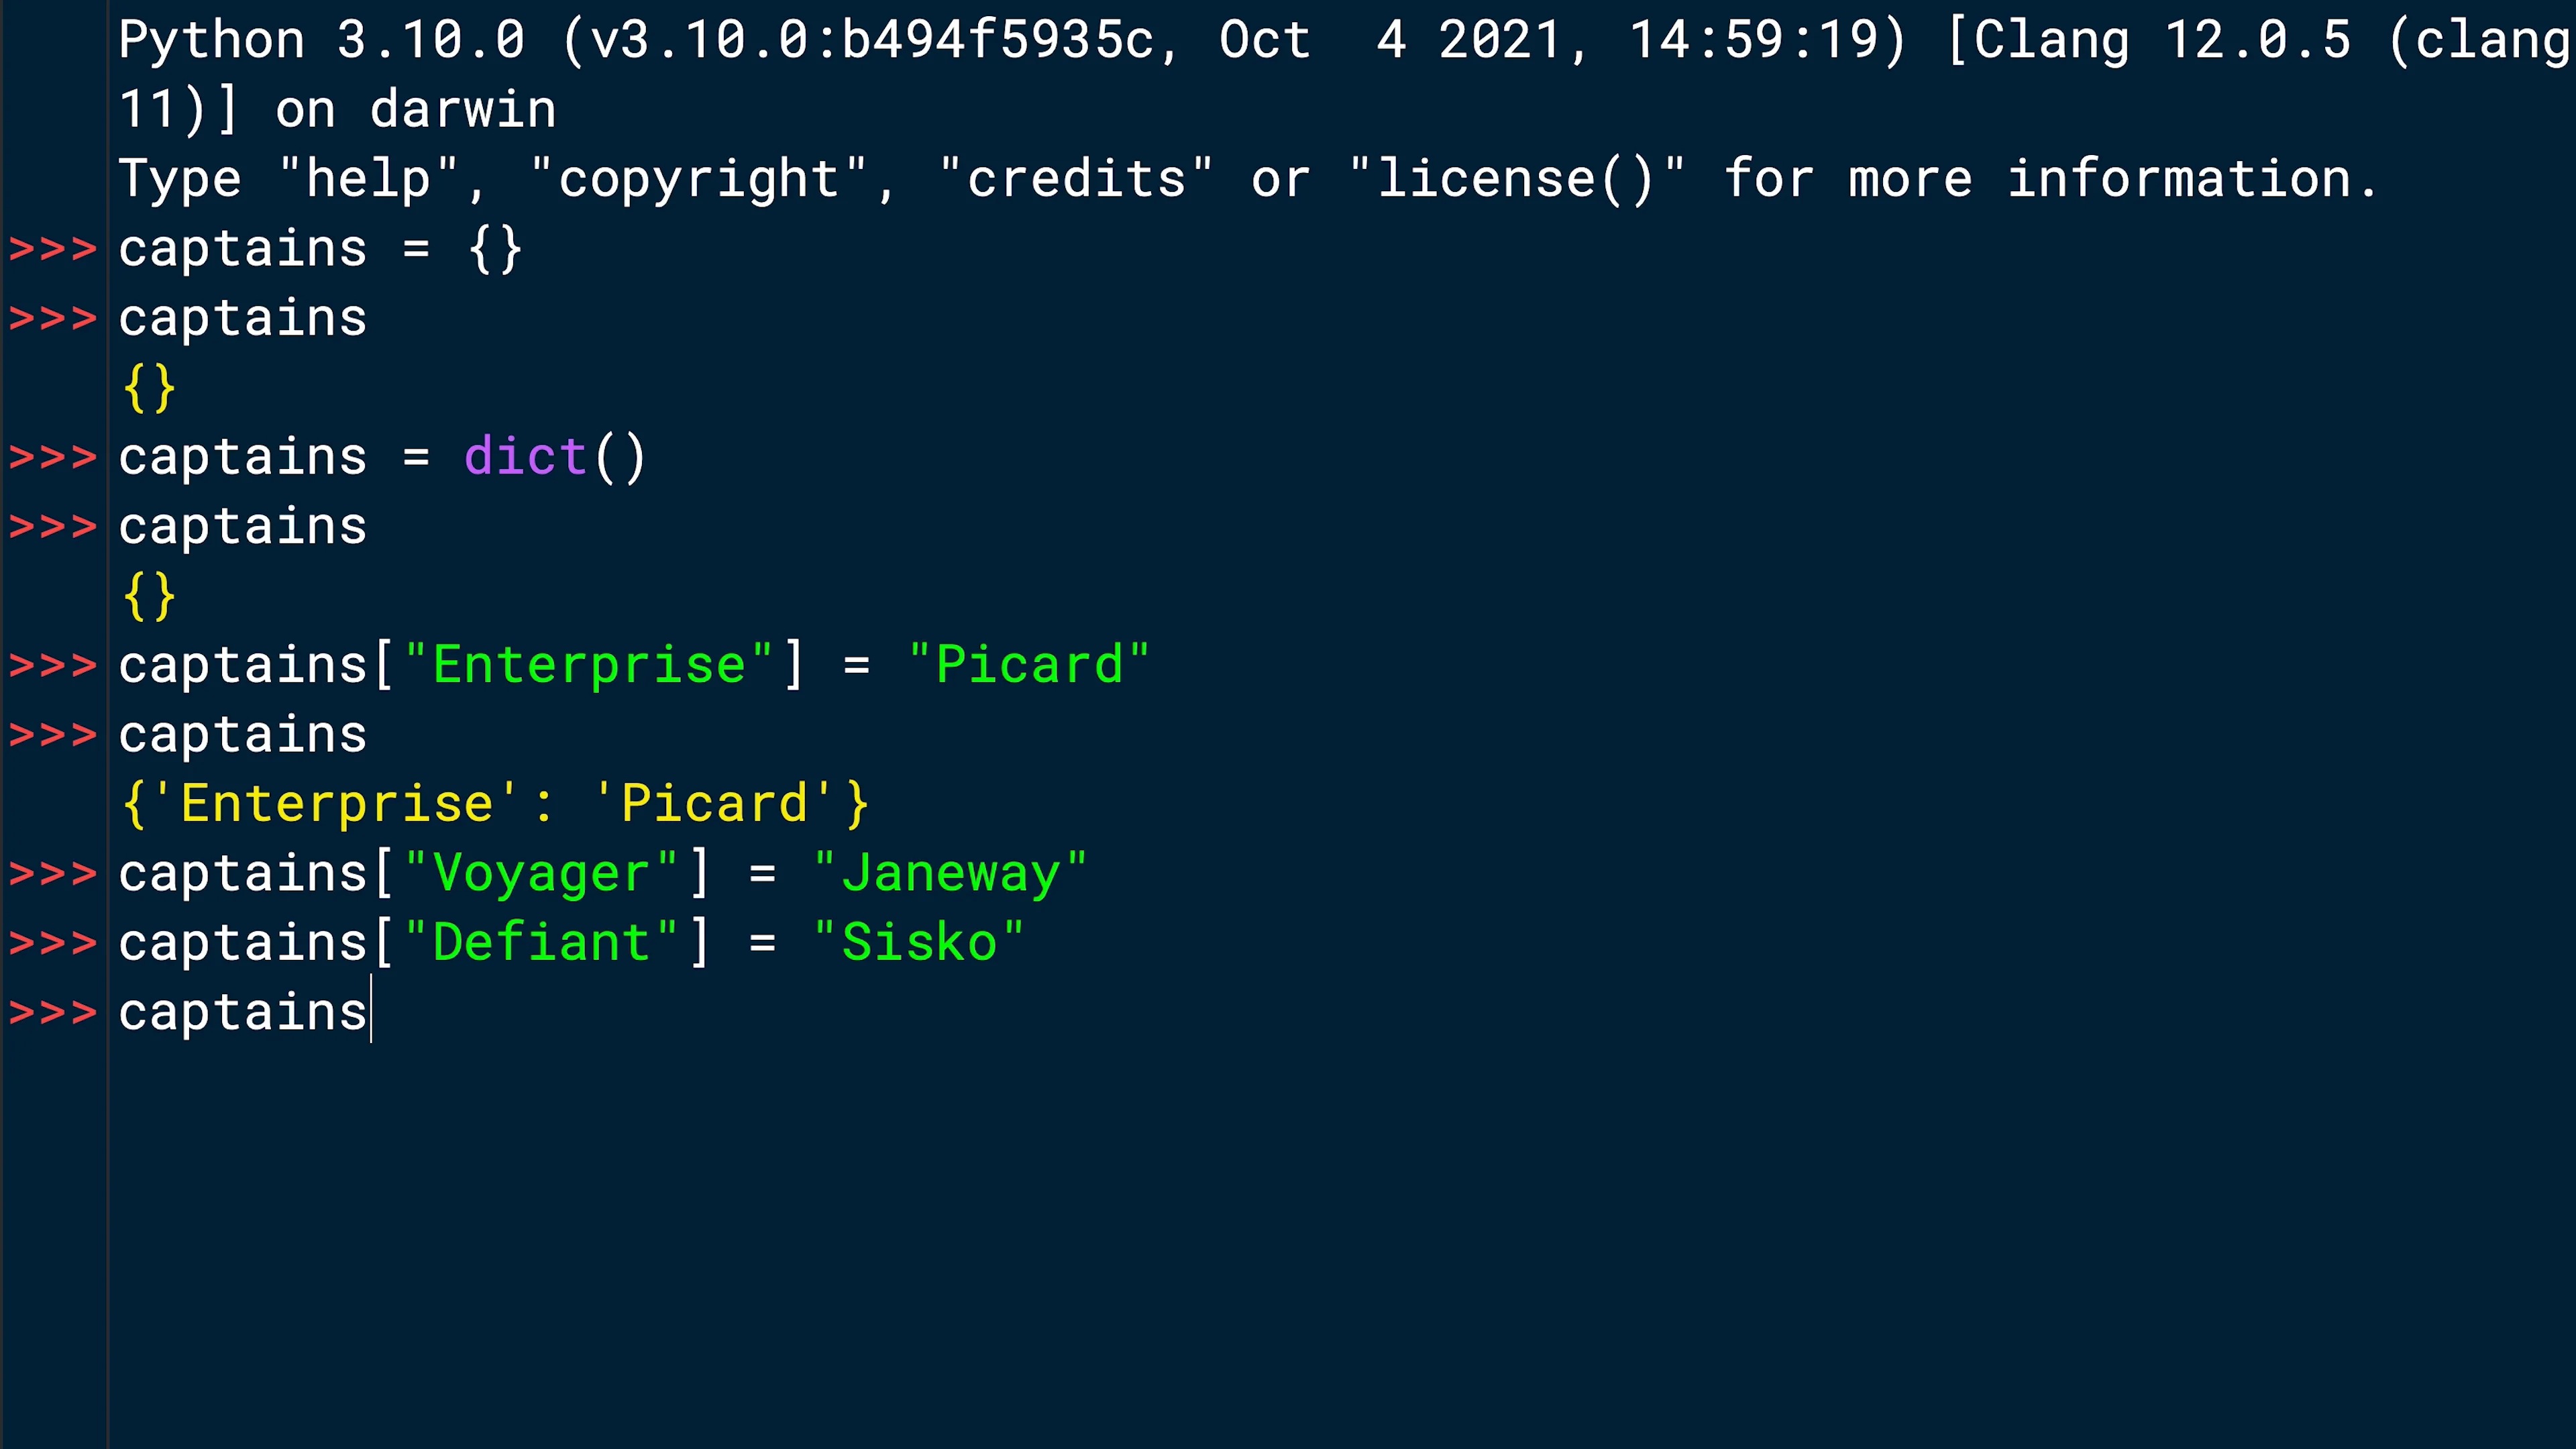Click the "Janeway" string literal
The image size is (2576, 1449).
(950, 874)
